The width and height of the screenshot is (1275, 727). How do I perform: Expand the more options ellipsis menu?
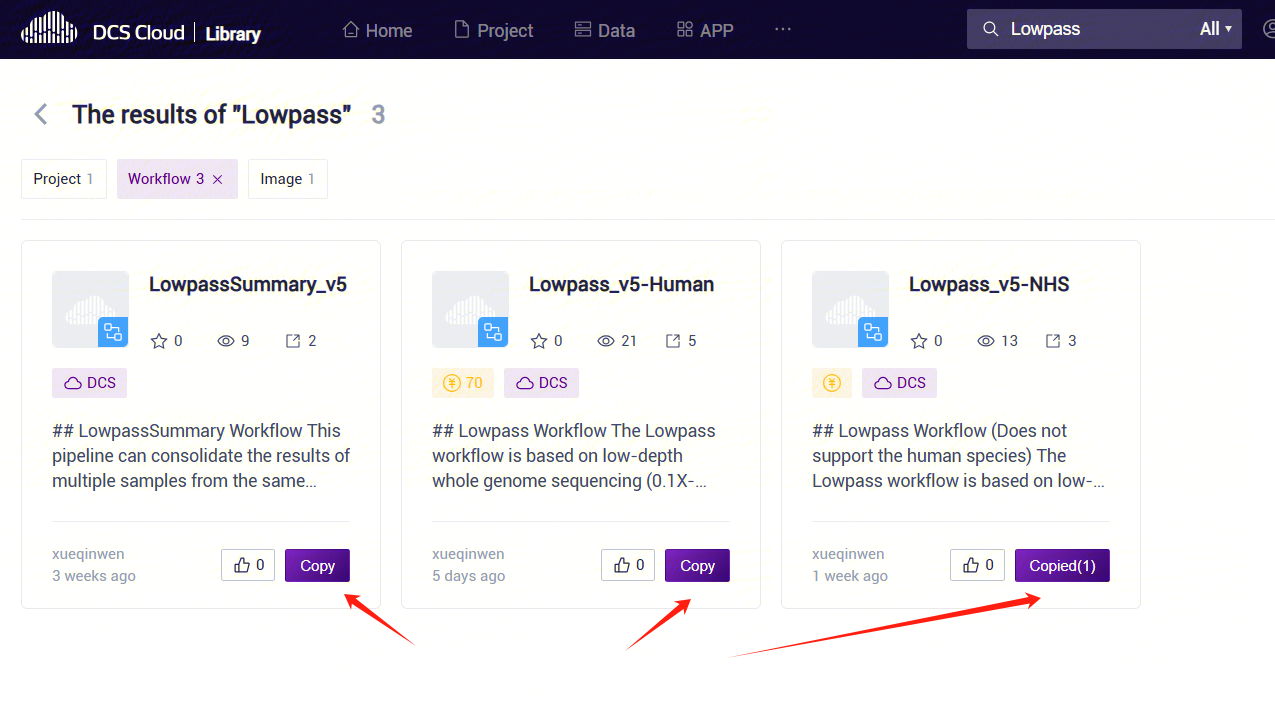pos(782,29)
